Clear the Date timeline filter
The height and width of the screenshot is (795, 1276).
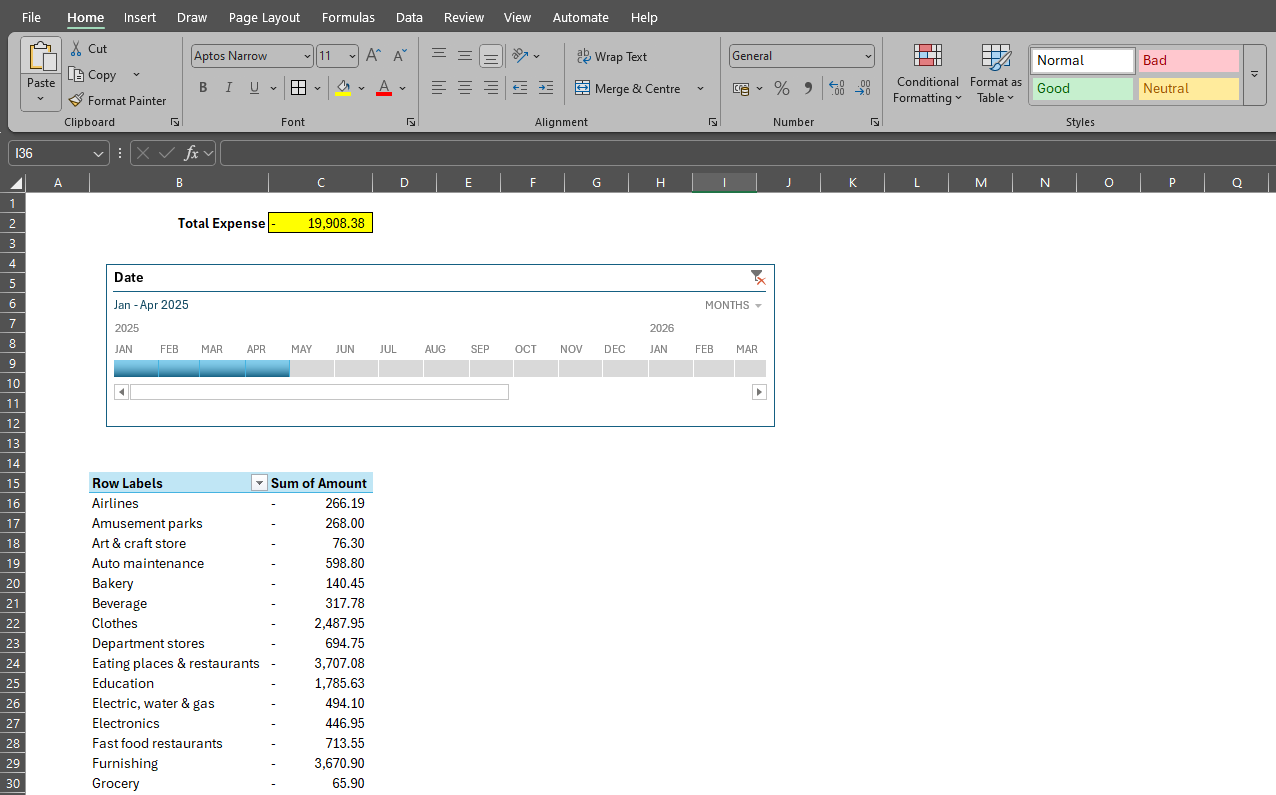click(x=758, y=277)
